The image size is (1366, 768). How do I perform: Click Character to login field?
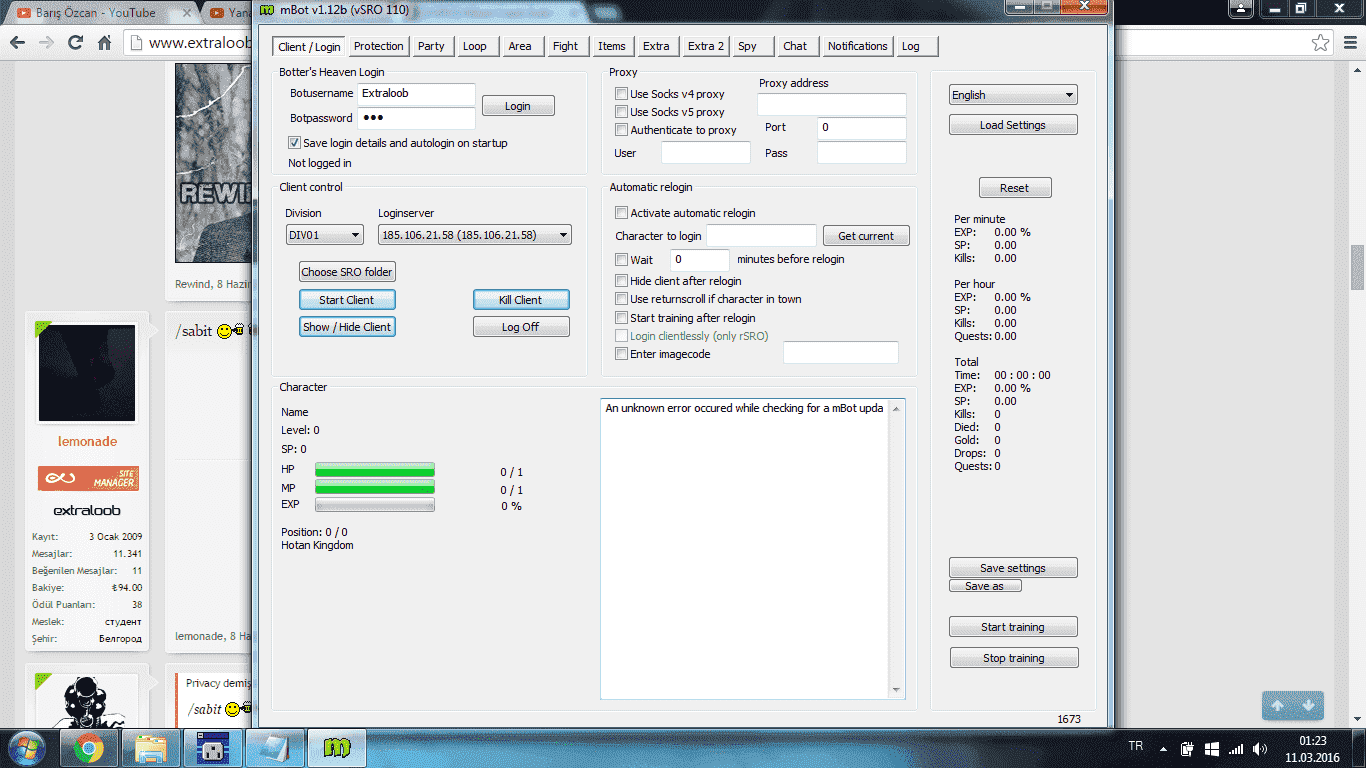[762, 236]
